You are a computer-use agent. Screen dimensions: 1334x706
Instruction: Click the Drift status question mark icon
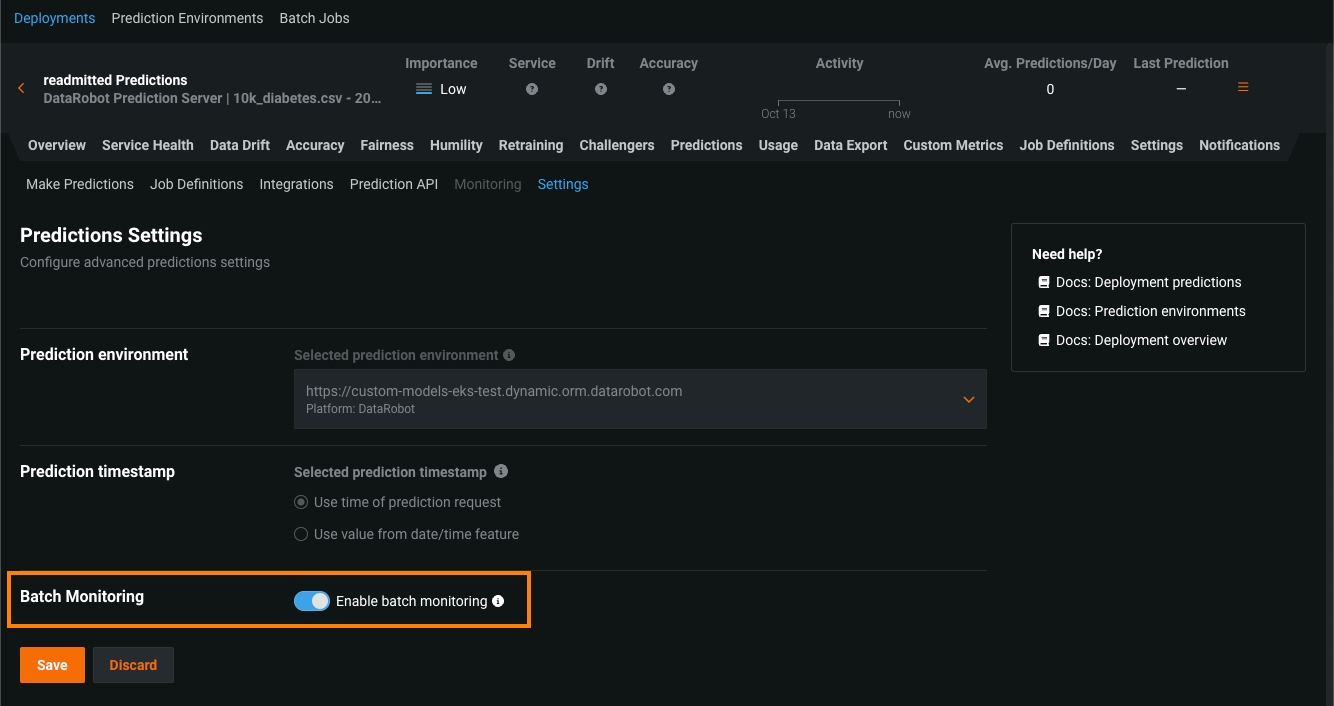point(601,89)
